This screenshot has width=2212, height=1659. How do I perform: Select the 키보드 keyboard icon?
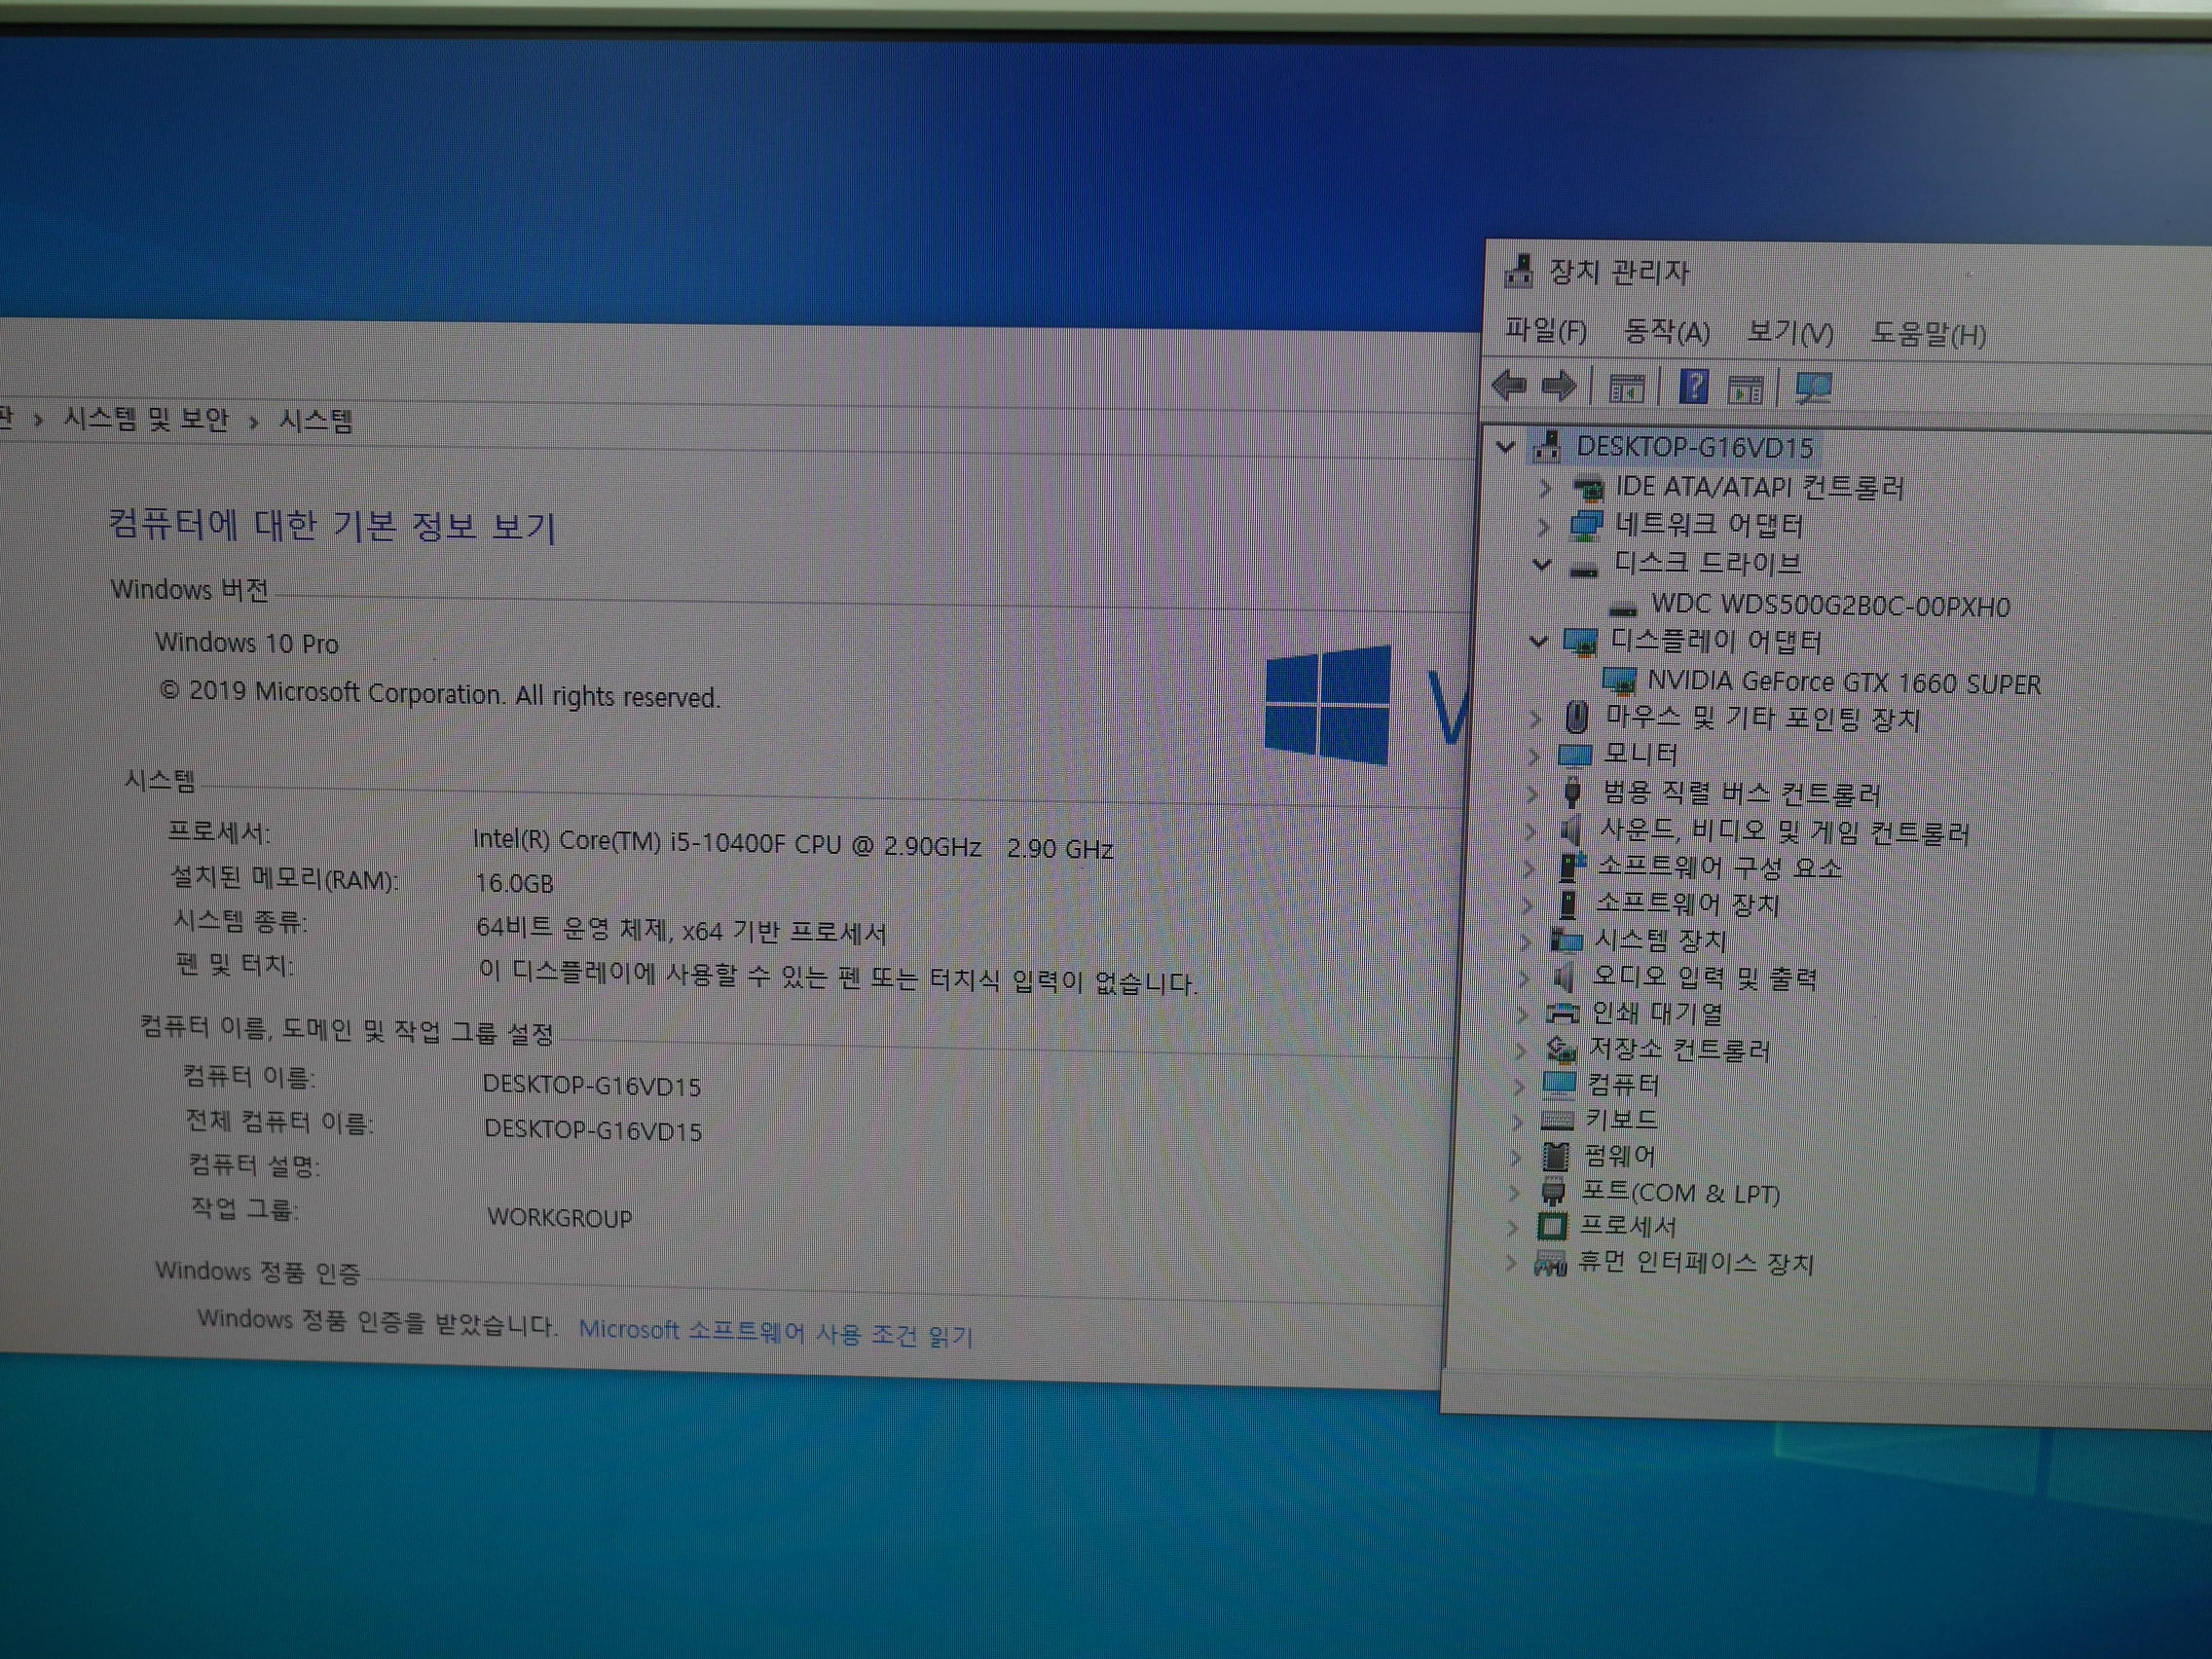click(1557, 1120)
